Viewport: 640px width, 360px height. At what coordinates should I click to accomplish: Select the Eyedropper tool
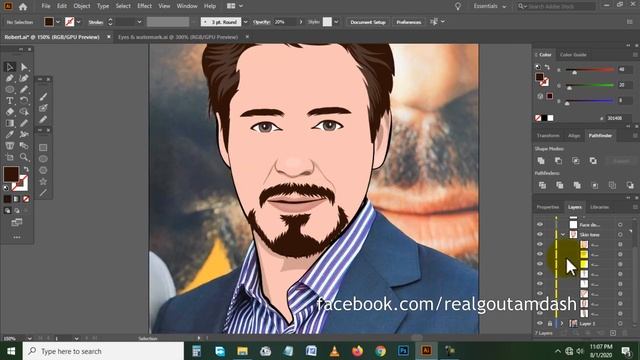point(10,134)
